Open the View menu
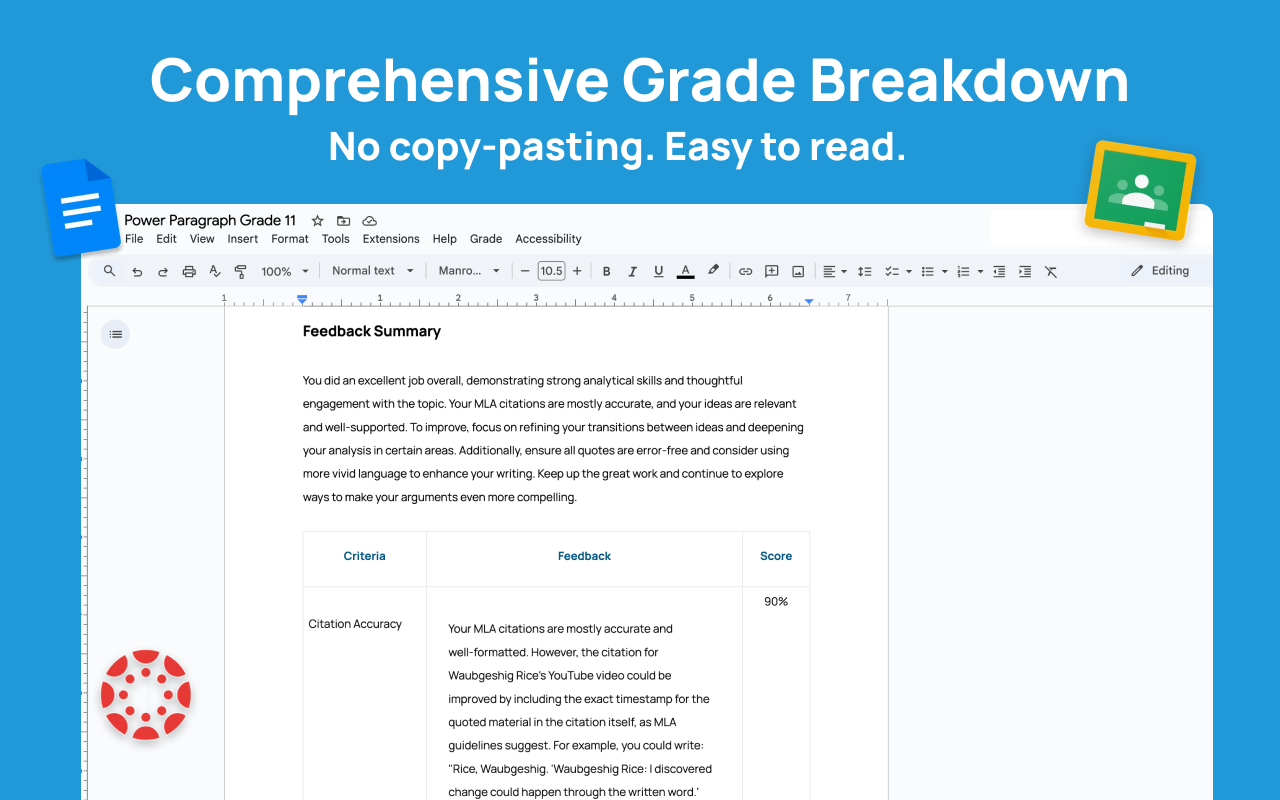This screenshot has width=1280, height=800. click(x=202, y=239)
